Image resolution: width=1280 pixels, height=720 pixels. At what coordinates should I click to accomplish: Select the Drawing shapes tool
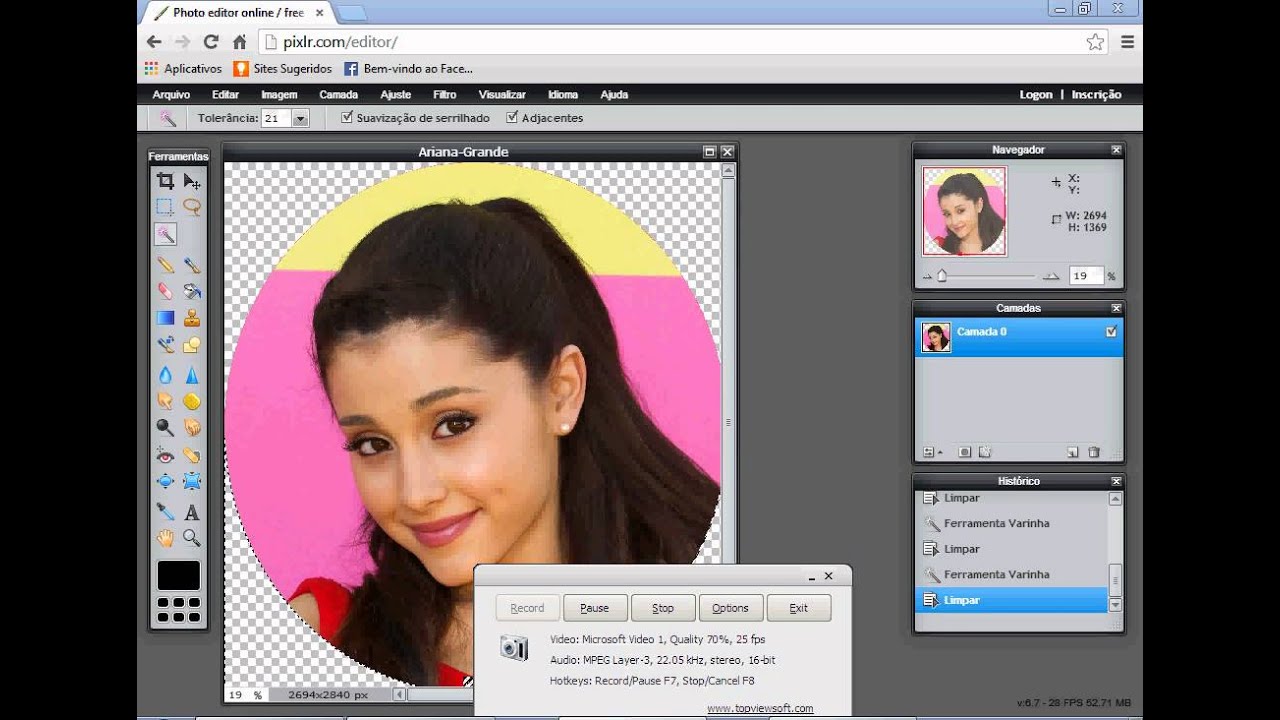point(192,345)
